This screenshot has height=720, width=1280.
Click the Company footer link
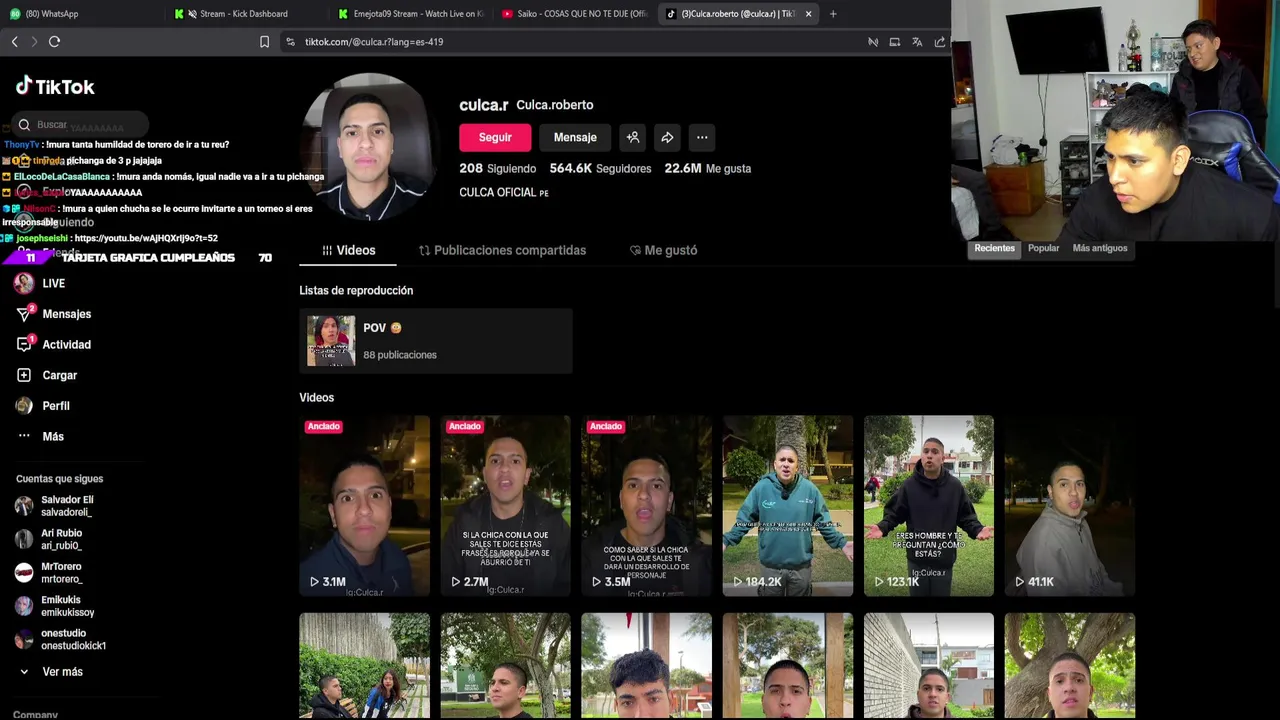[x=35, y=714]
